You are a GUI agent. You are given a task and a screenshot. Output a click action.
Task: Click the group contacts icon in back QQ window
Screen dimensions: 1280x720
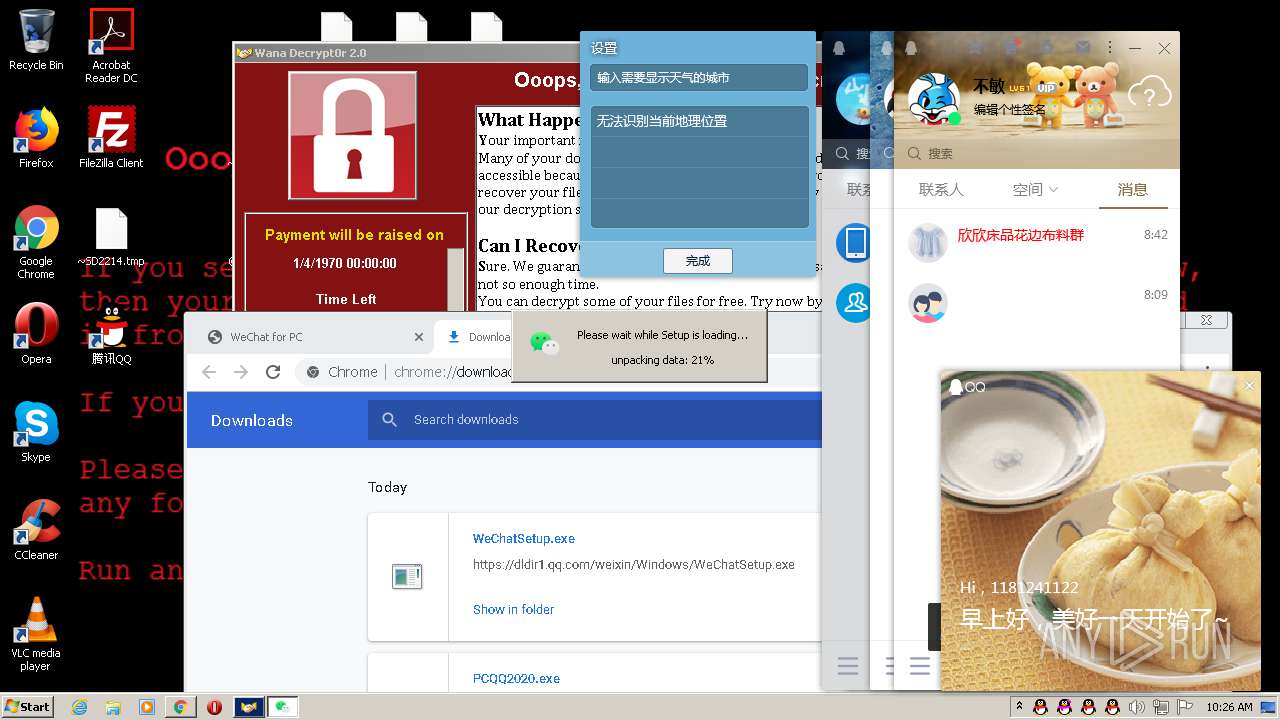tap(856, 303)
